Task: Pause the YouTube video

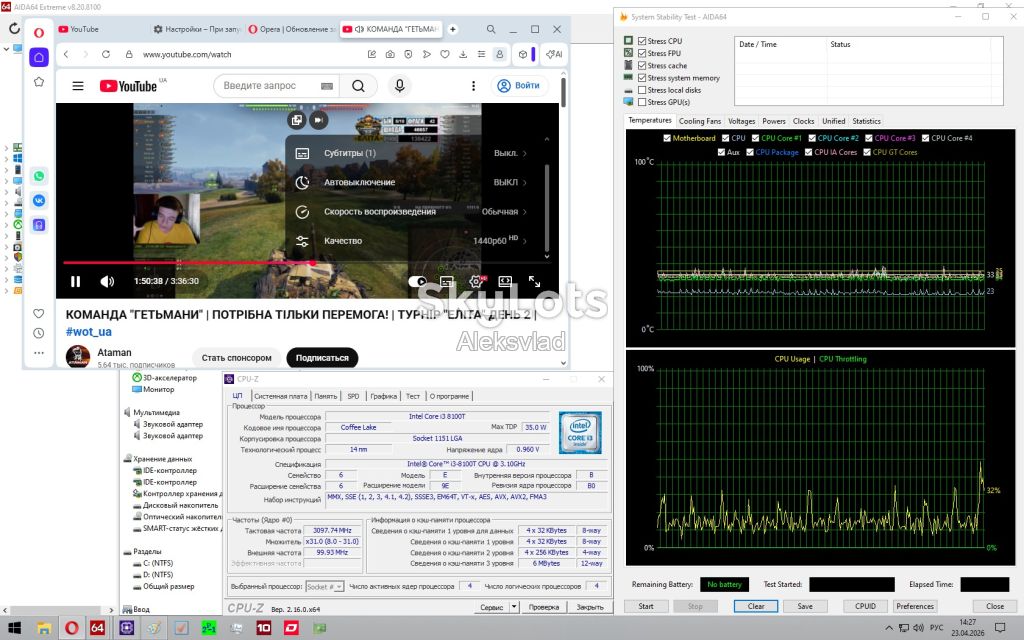Action: [76, 281]
